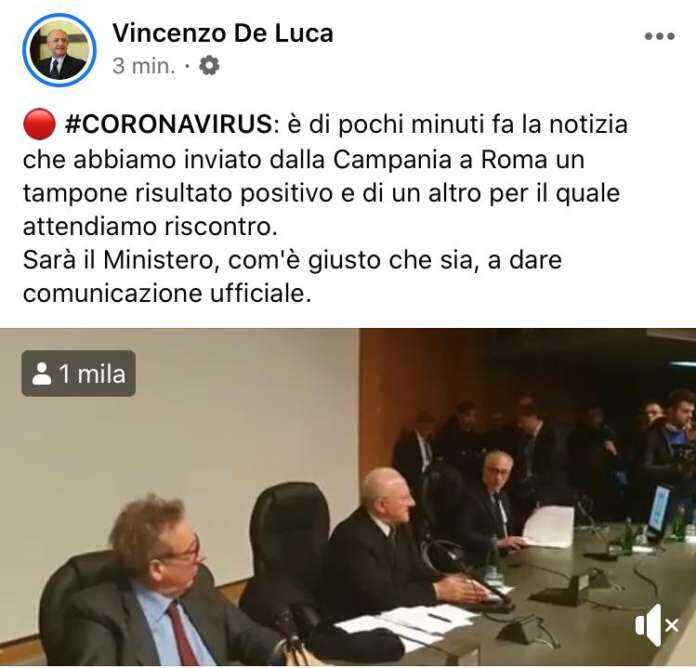Open the Vincenzo De Luca name link
This screenshot has width=696, height=668.
click(223, 33)
